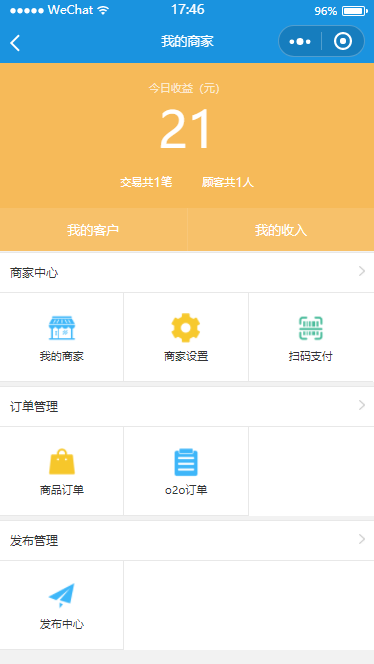Image resolution: width=374 pixels, height=664 pixels.
Task: Open o2o订单 clipboard icon
Action: click(186, 462)
